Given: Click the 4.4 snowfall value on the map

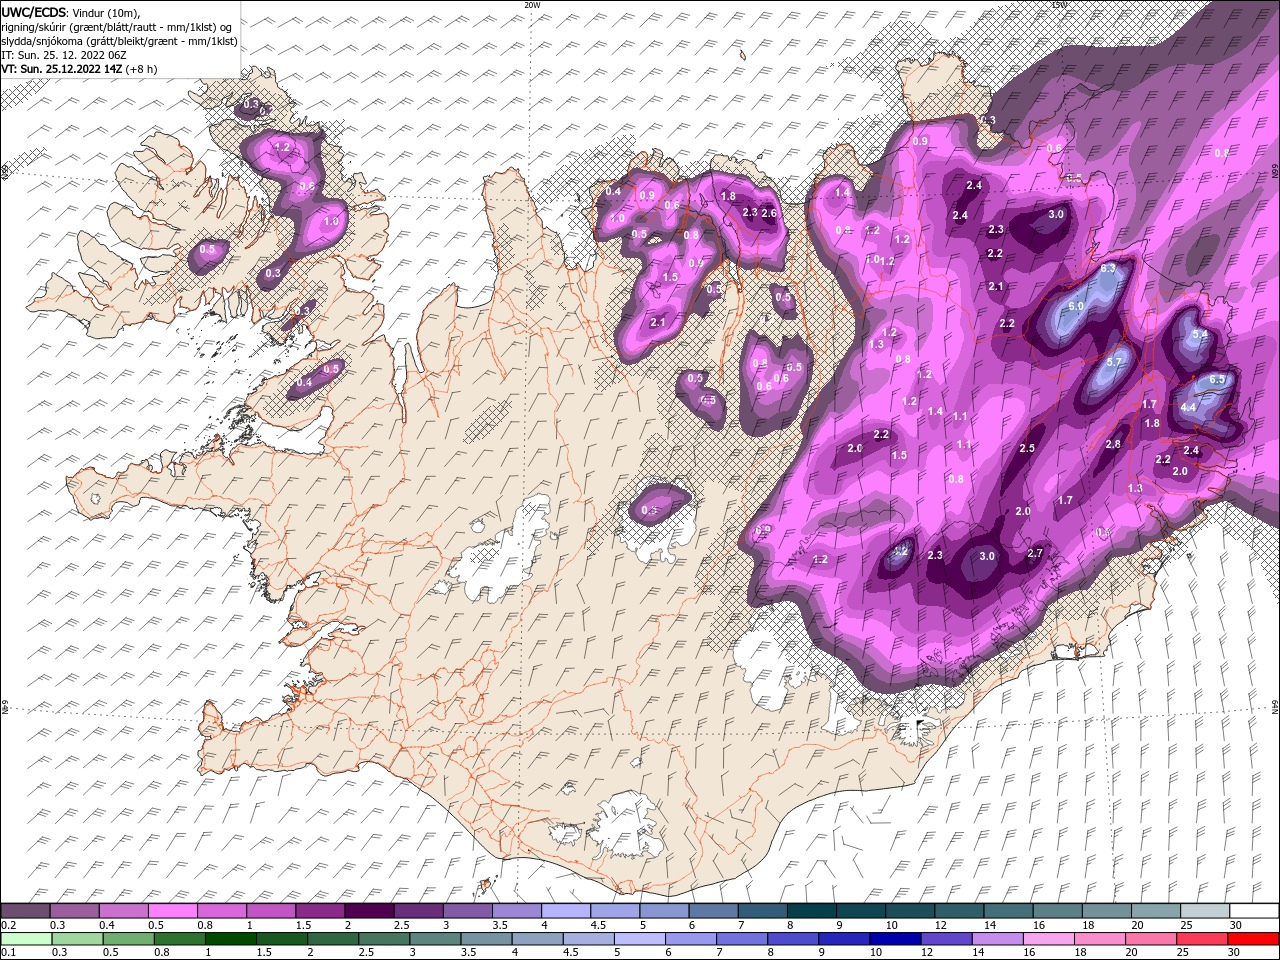Looking at the screenshot, I should point(1188,407).
